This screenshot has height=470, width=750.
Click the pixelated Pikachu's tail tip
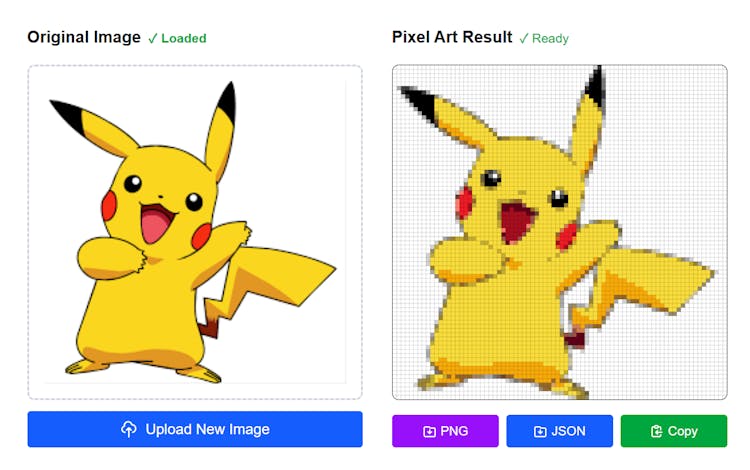(x=679, y=282)
